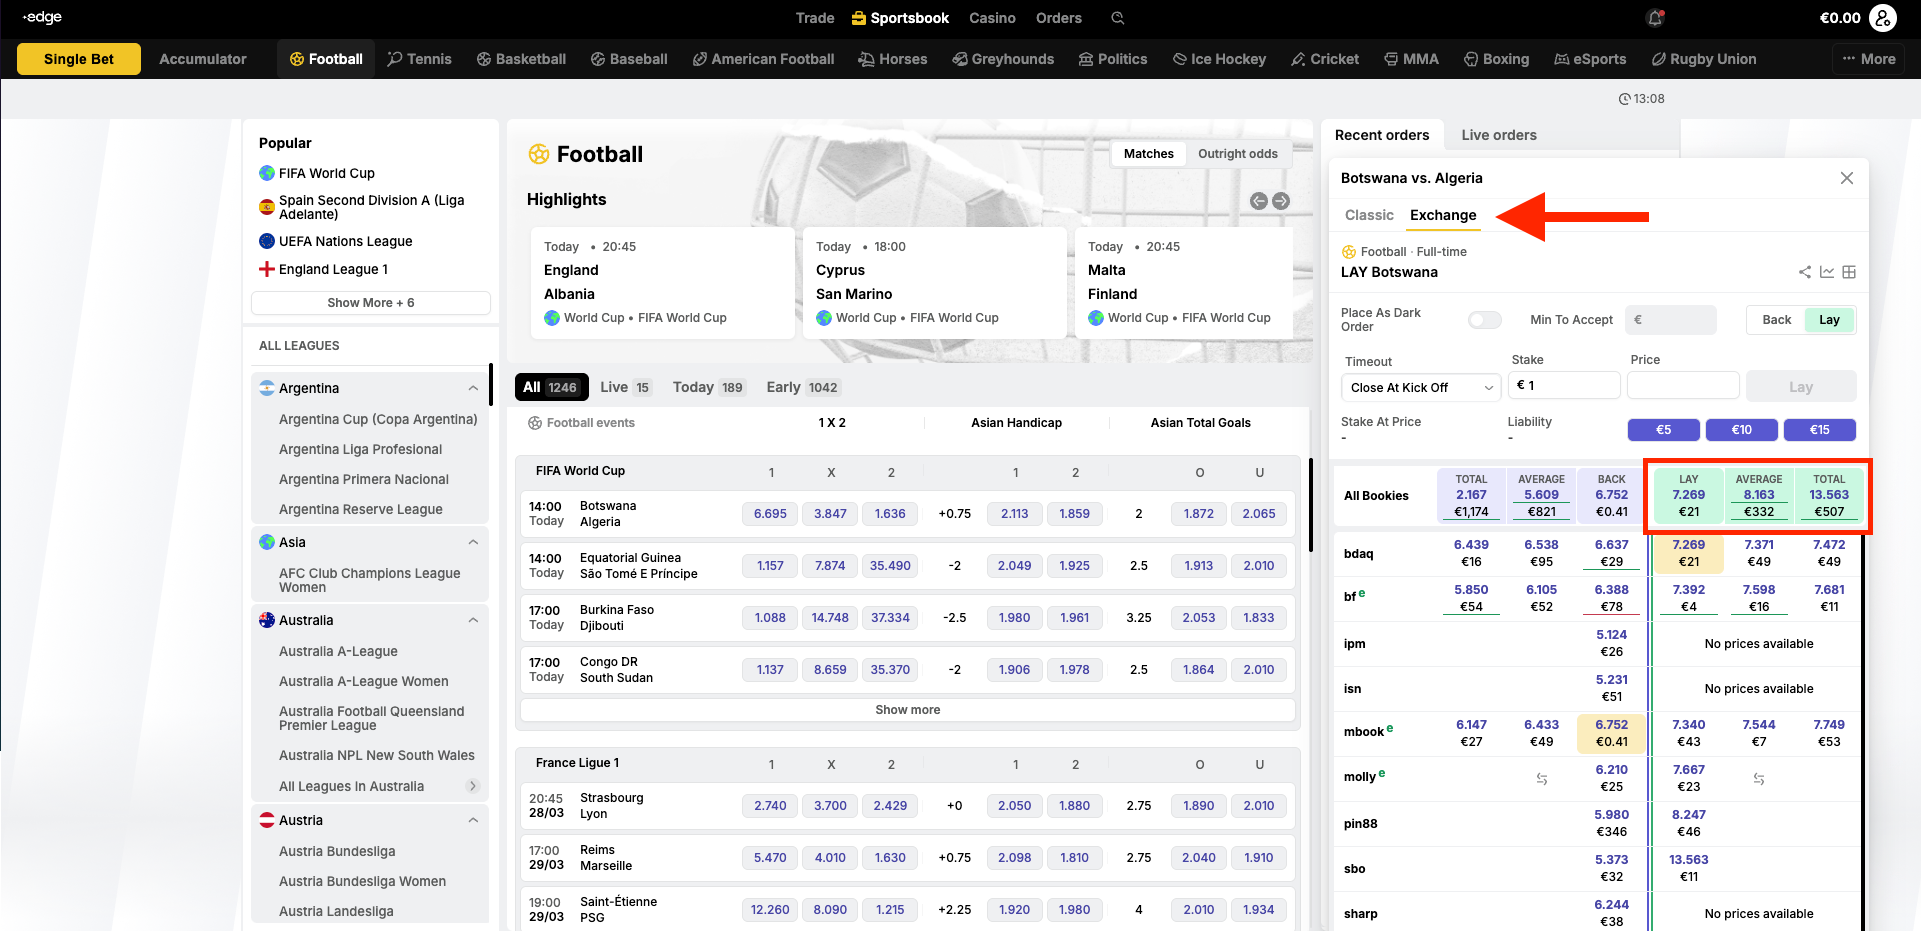Select Accumulator bet mode

203,59
